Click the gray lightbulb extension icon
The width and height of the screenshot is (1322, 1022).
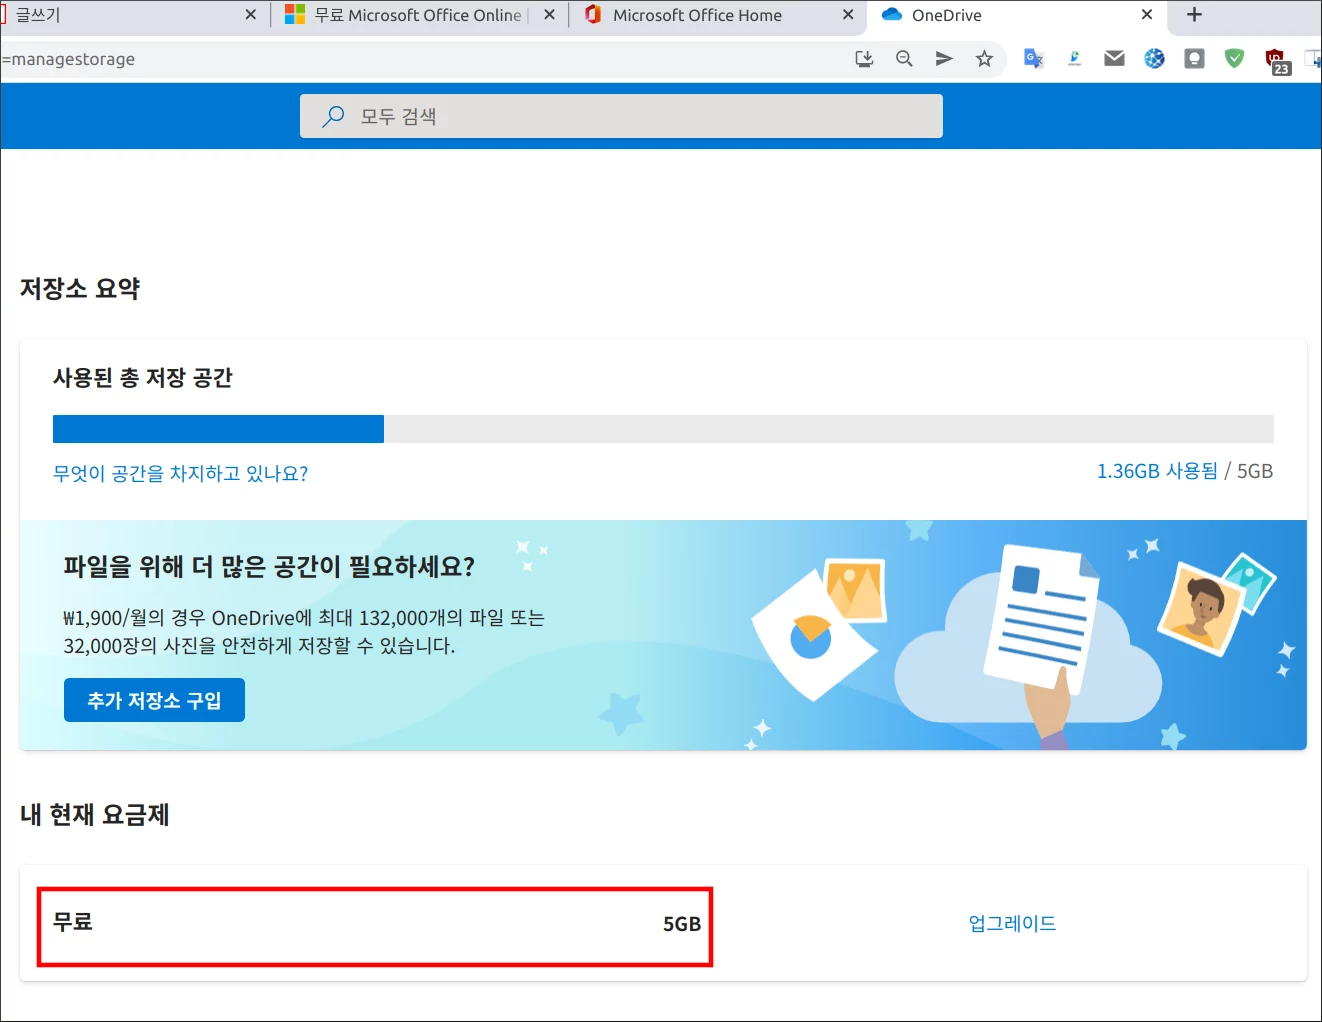tap(1194, 59)
